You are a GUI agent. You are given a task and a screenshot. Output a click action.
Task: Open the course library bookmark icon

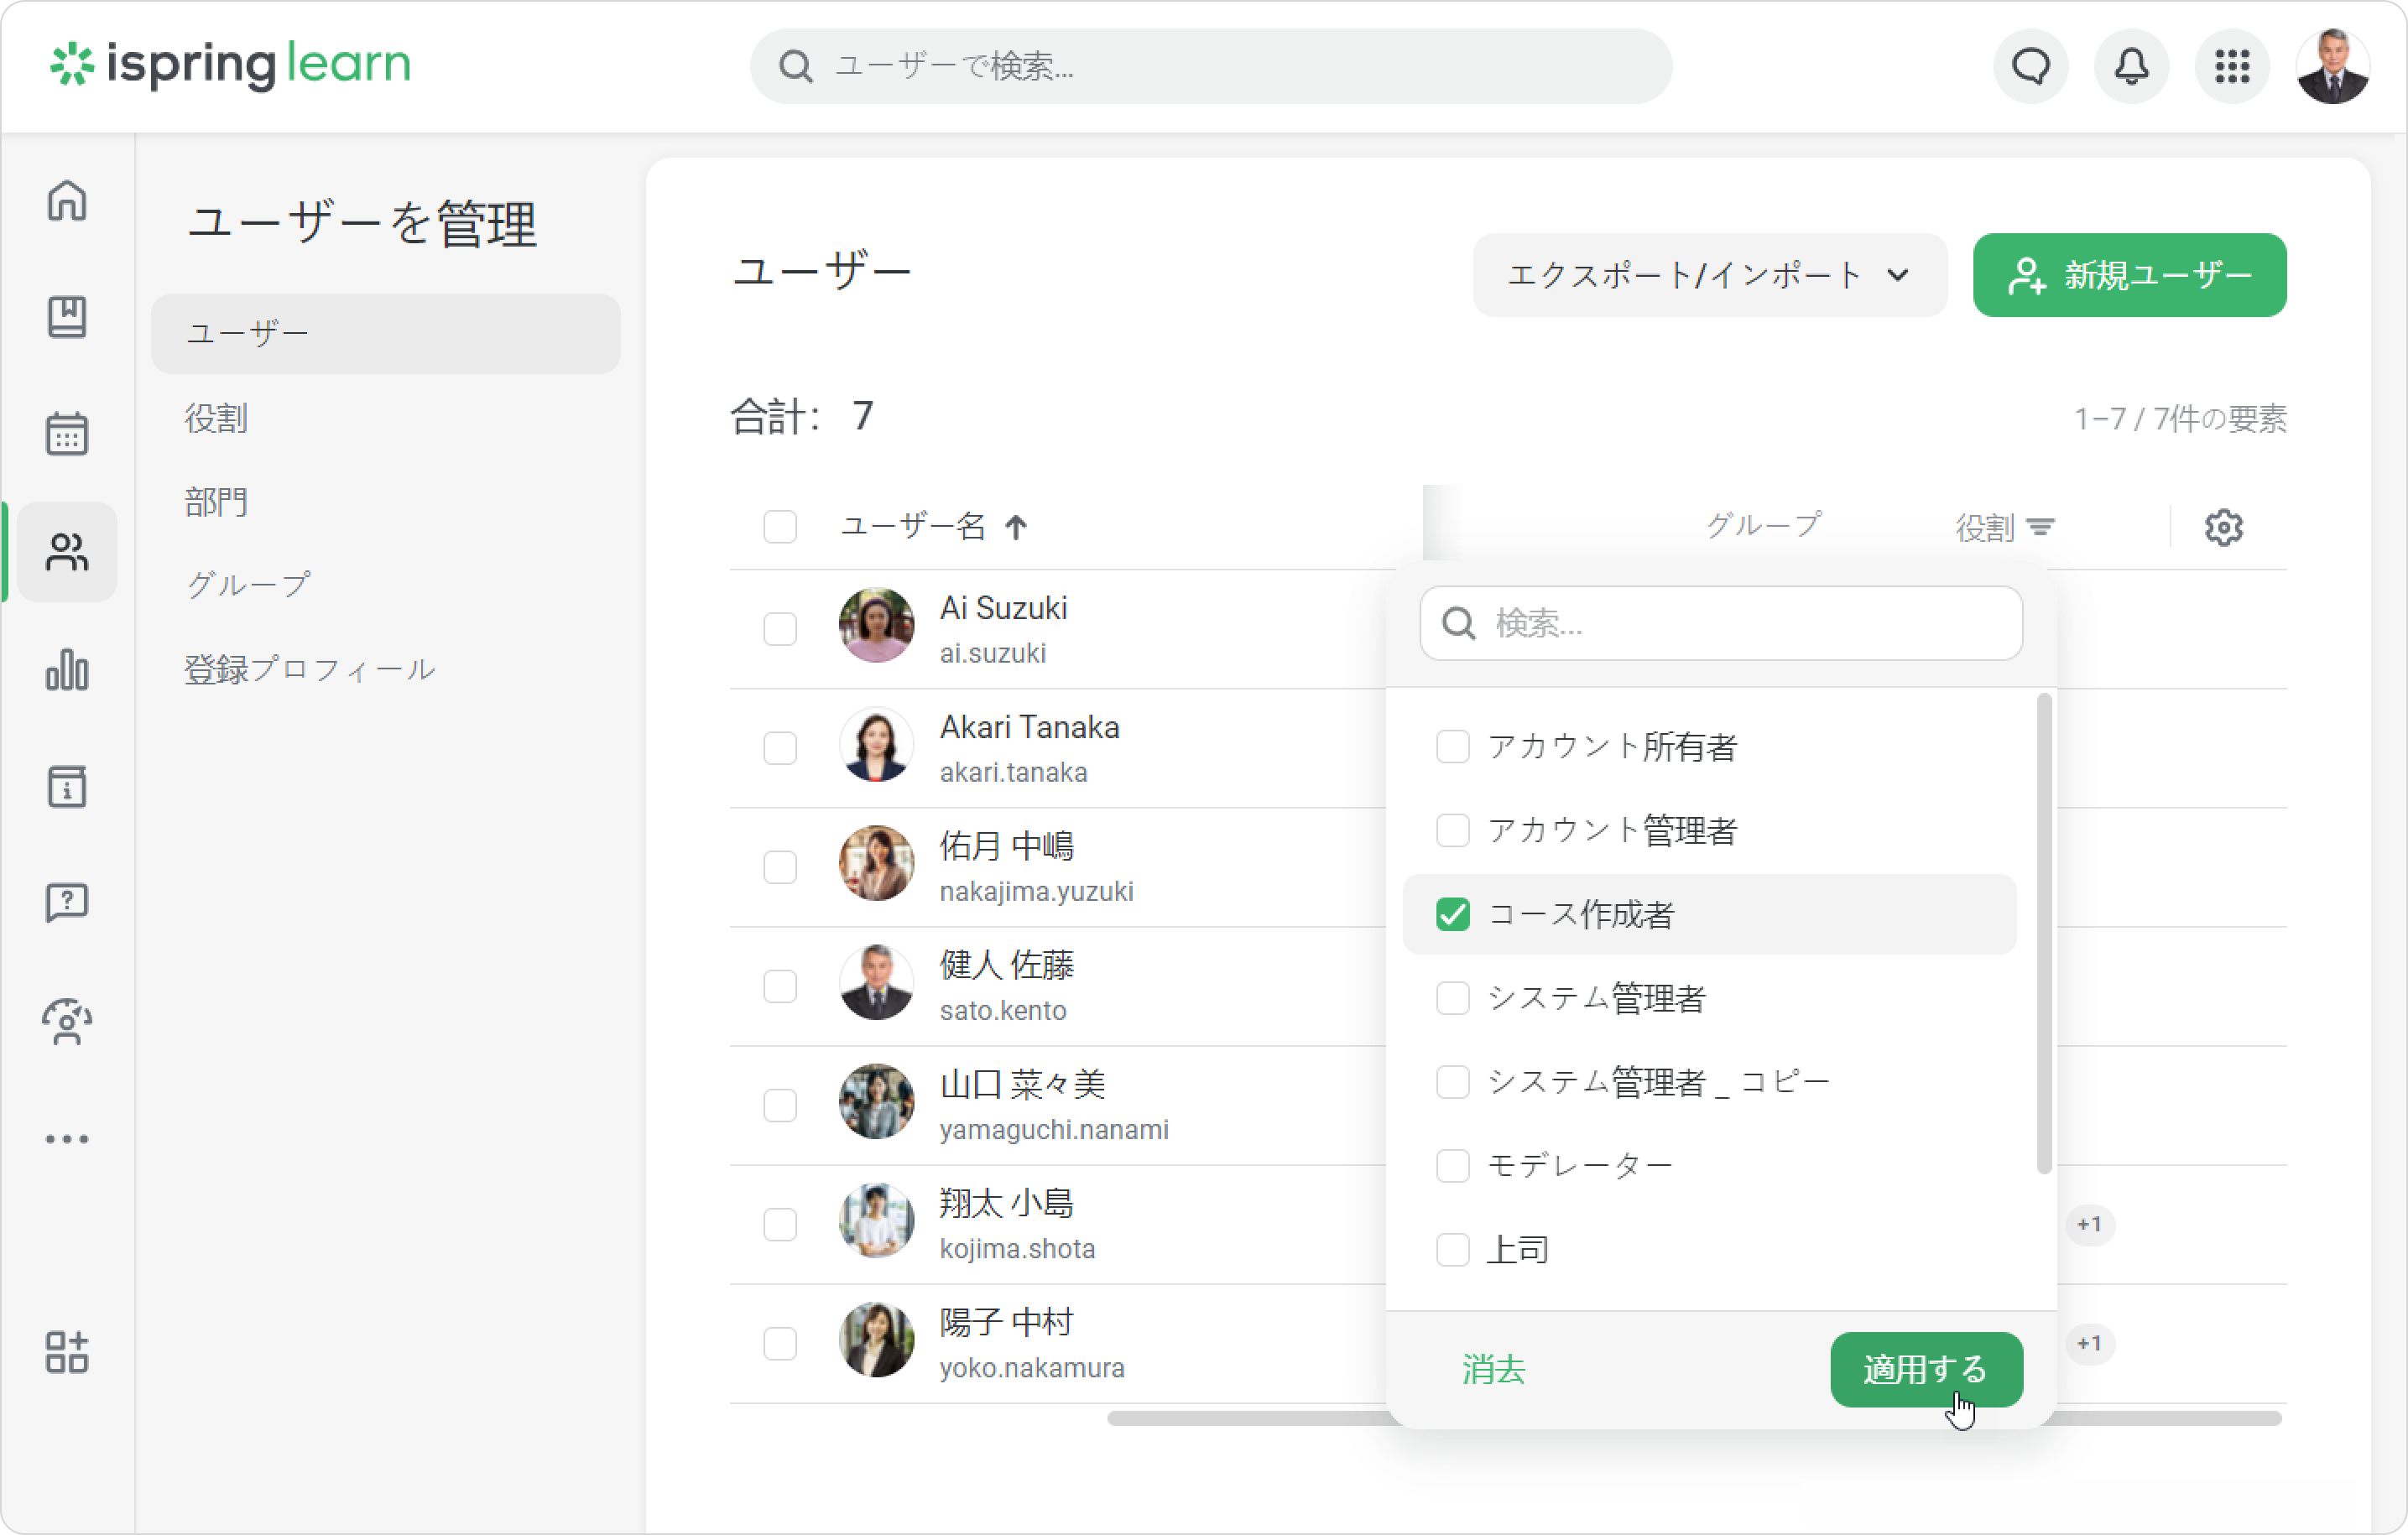click(x=67, y=317)
